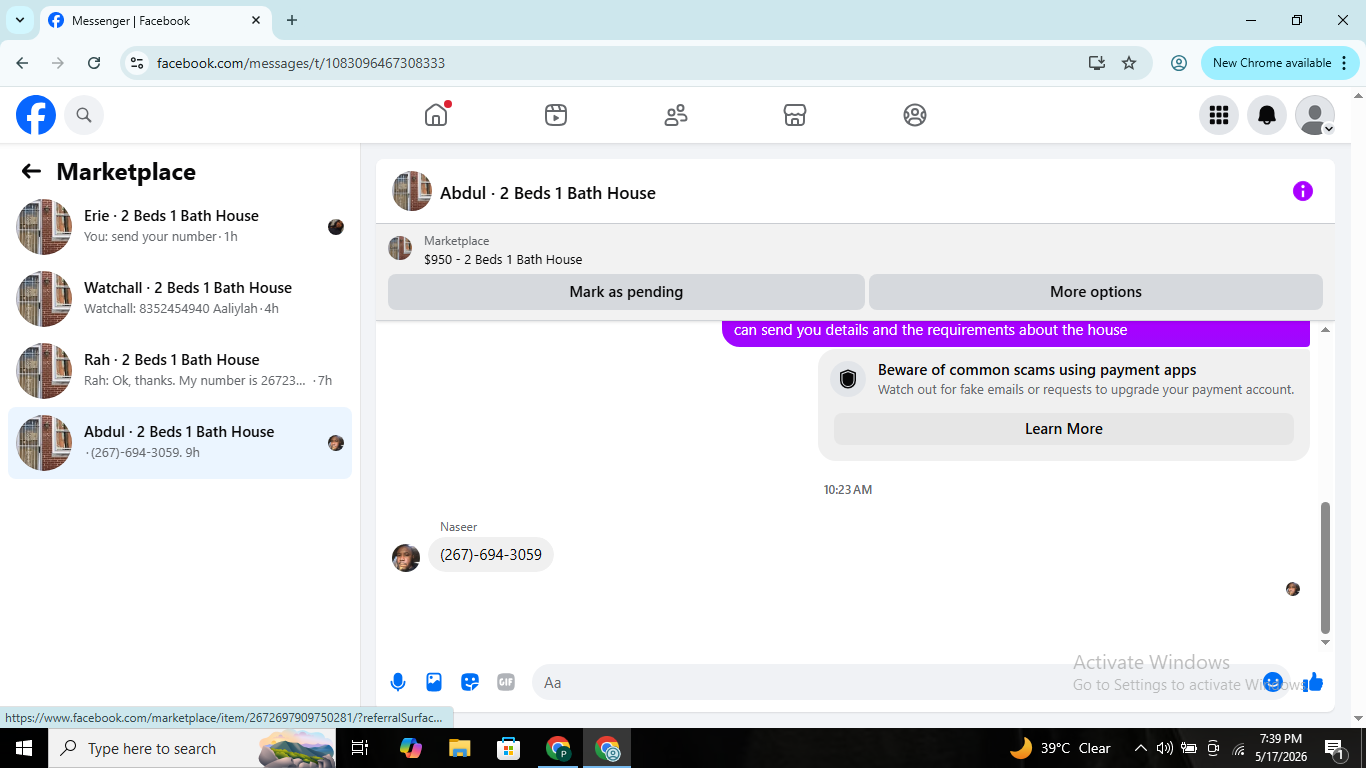1366x768 pixels.
Task: Open the volume control
Action: point(1164,748)
